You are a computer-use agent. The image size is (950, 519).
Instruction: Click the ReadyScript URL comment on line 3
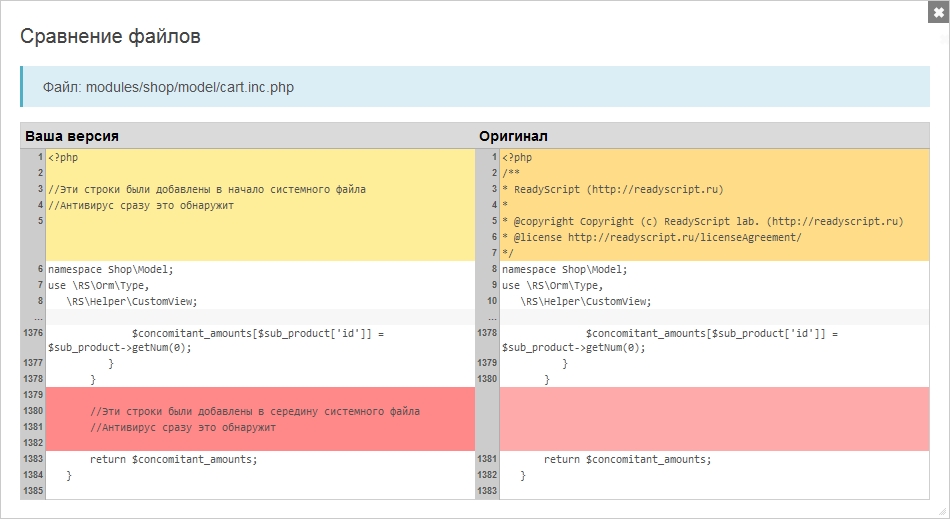pos(612,189)
